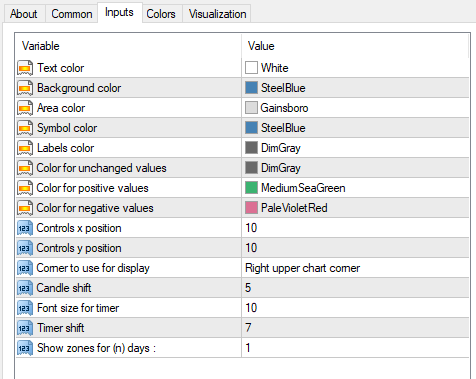This screenshot has height=379, width=476.
Task: Click the color icon beside Text color
Action: click(x=25, y=68)
